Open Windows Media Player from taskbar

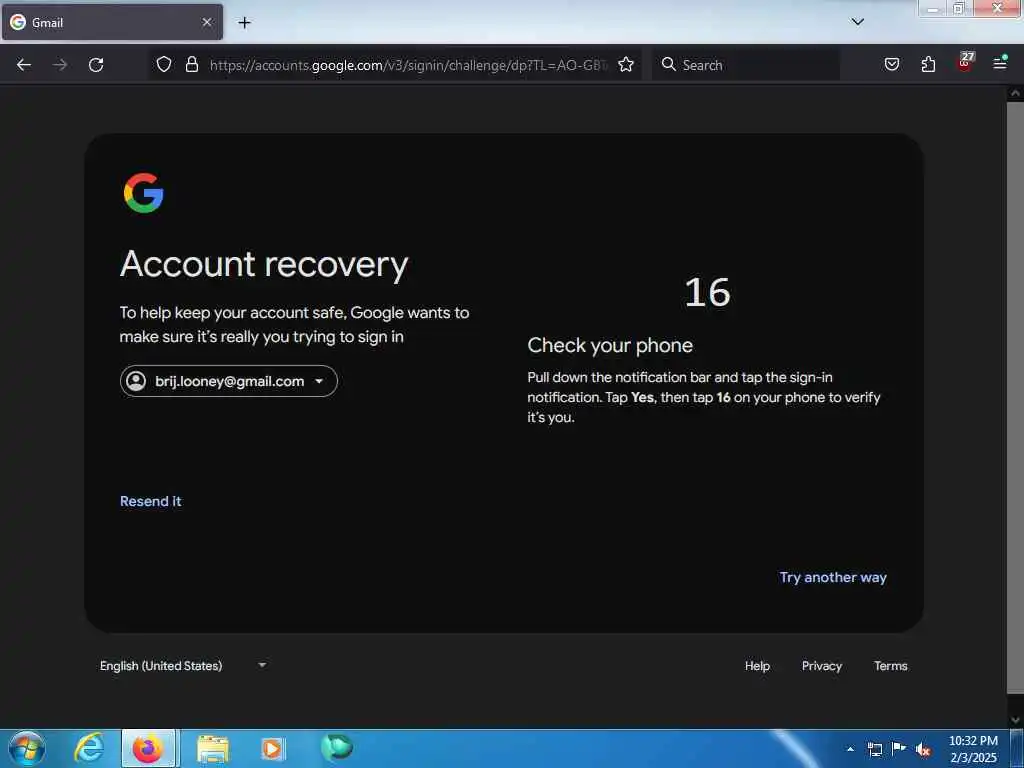pos(272,749)
